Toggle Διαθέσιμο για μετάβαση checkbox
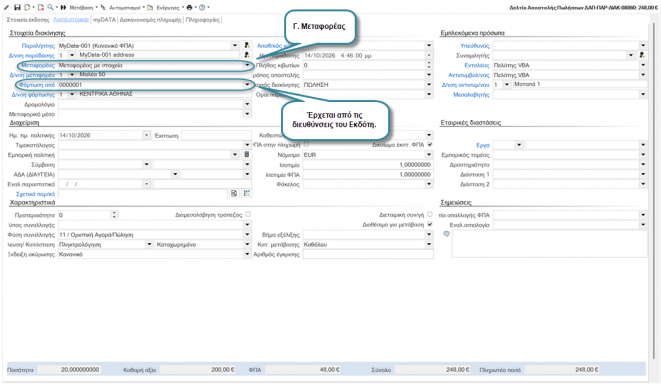 tap(430, 224)
